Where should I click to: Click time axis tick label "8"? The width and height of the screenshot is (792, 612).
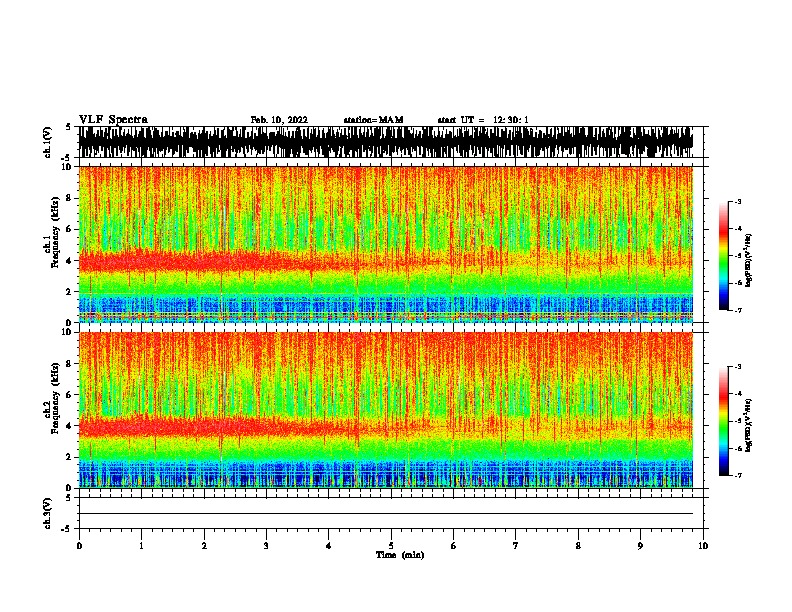[578, 546]
